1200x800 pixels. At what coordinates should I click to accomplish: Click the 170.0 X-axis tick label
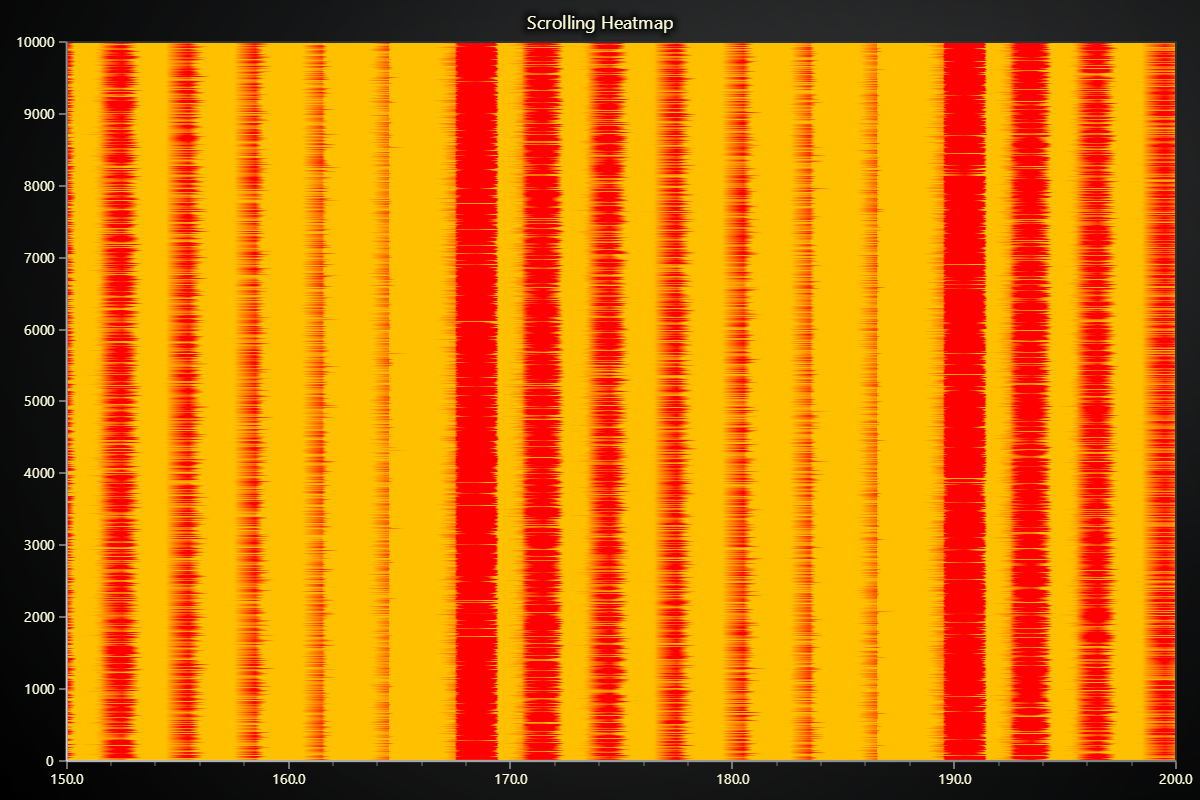point(510,779)
